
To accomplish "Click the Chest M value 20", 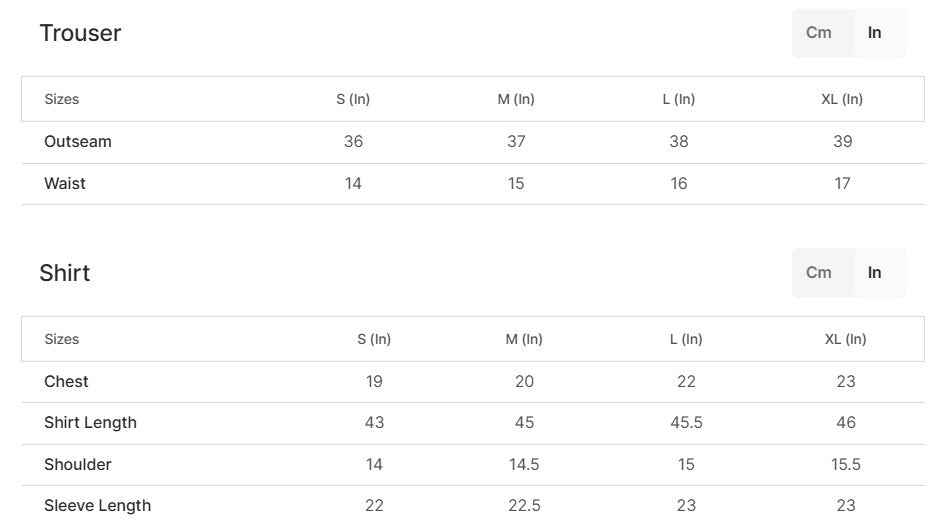I will 524,382.
